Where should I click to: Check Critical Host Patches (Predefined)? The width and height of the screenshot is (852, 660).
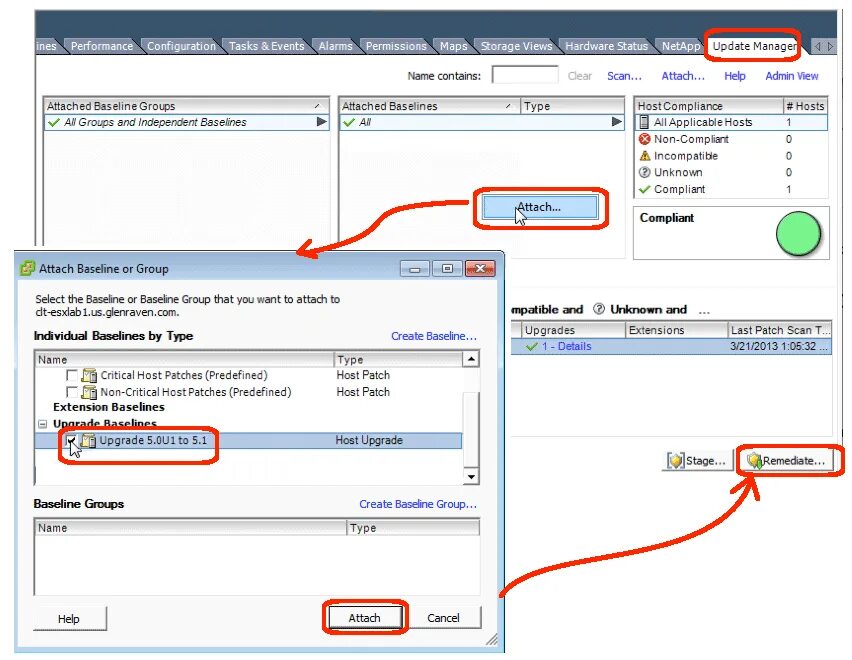[71, 375]
